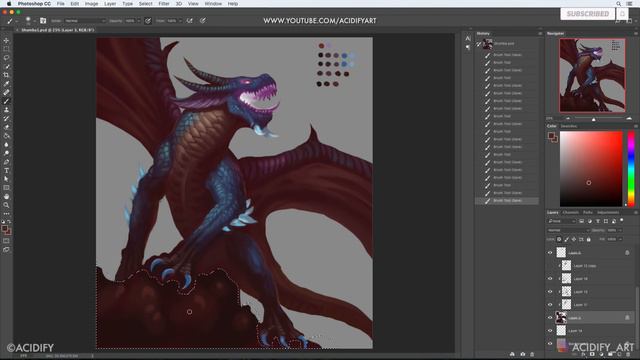
Task: Switch to the Swatches tab
Action: [569, 126]
